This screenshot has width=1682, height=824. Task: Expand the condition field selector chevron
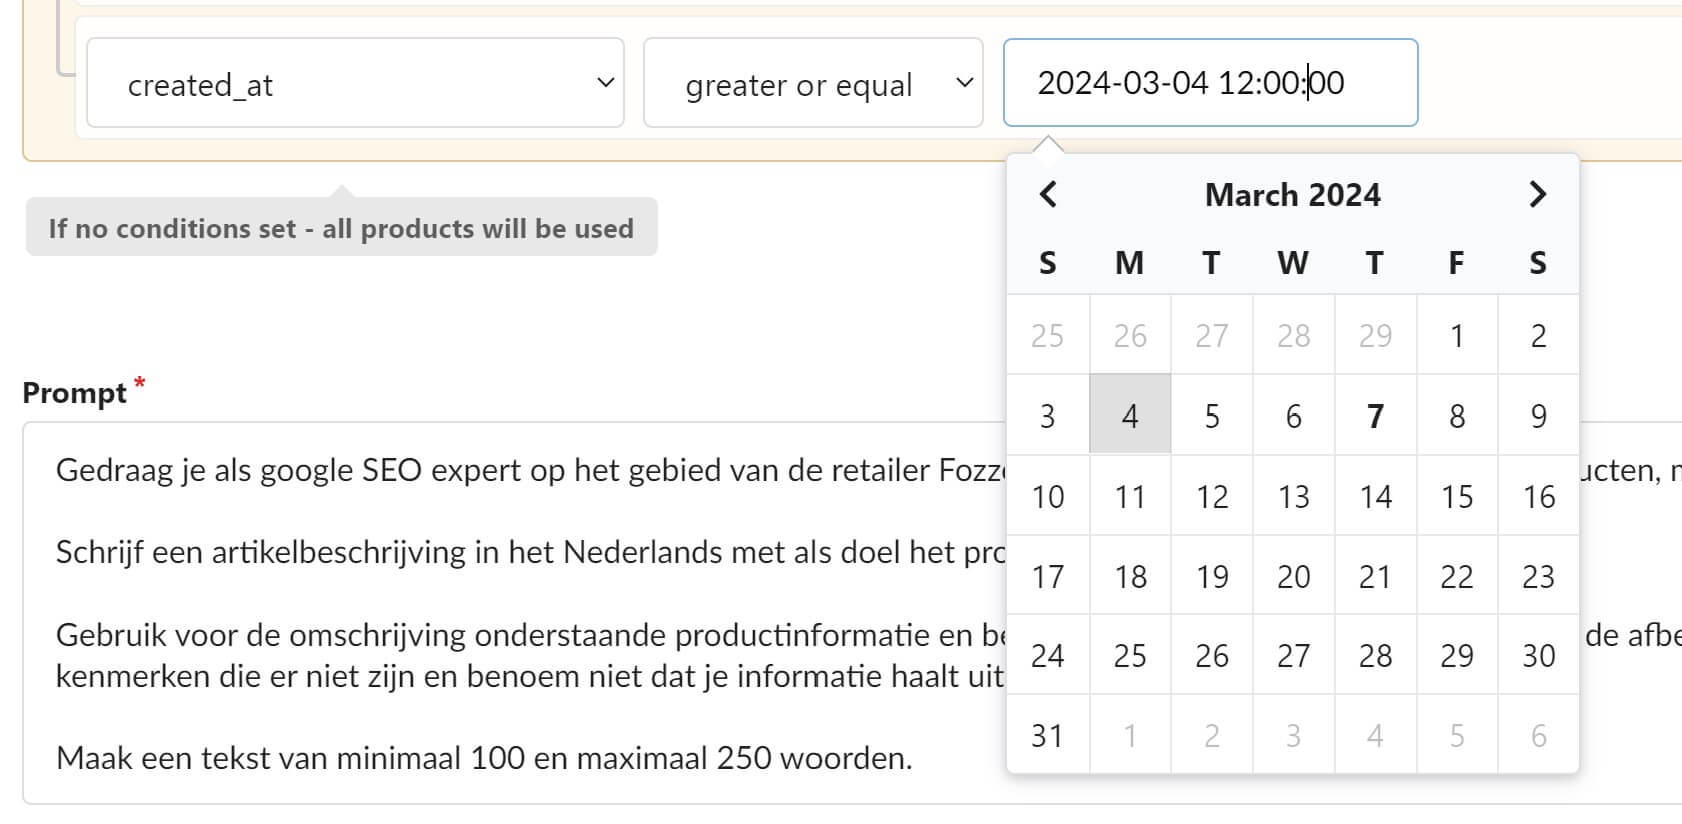pos(604,83)
